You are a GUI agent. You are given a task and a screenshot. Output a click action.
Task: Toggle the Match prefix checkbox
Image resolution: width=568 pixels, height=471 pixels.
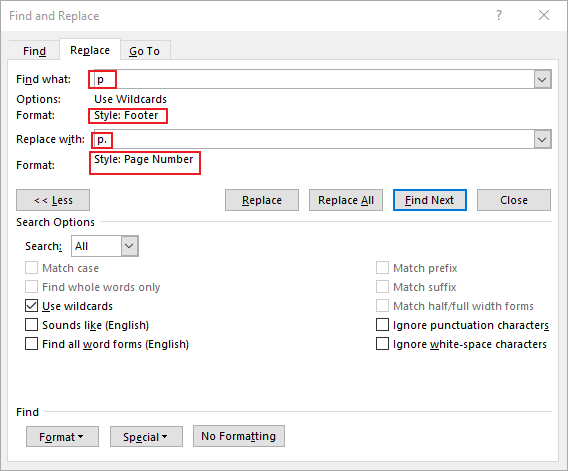382,268
